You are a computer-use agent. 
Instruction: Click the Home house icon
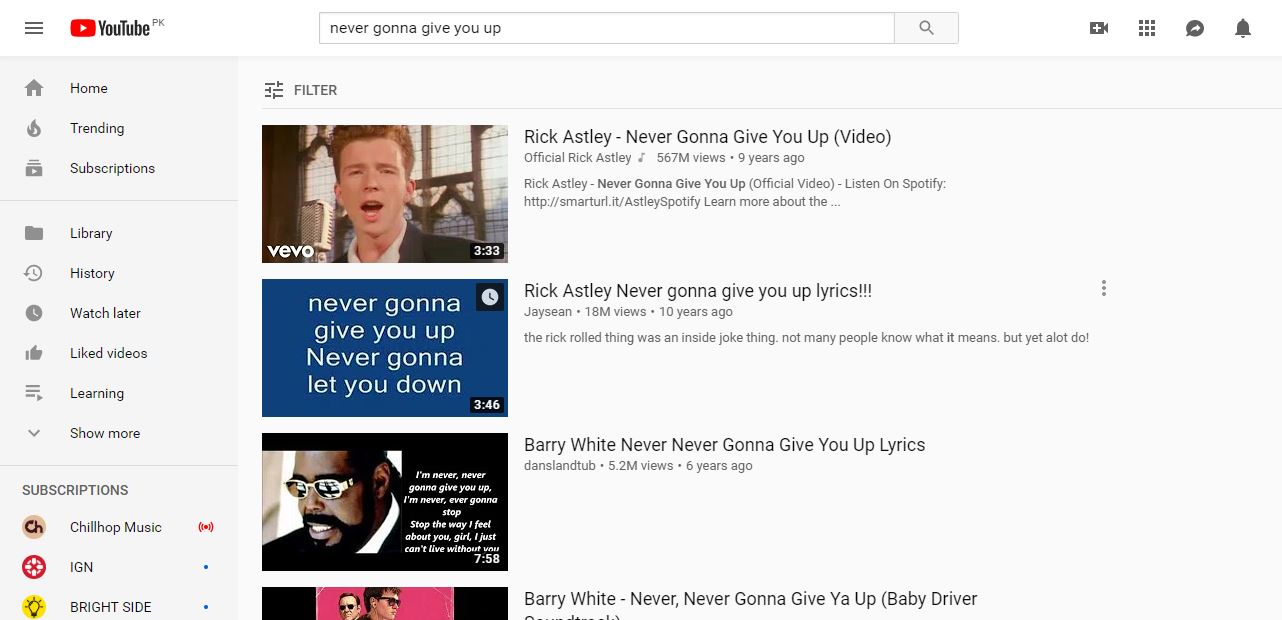click(x=34, y=88)
